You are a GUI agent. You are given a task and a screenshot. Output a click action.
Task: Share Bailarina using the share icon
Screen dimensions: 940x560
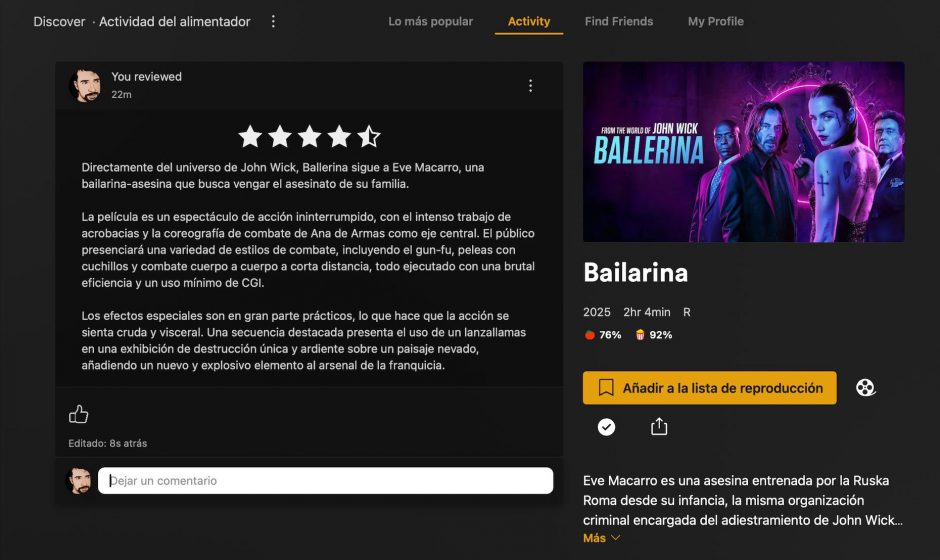click(x=659, y=426)
